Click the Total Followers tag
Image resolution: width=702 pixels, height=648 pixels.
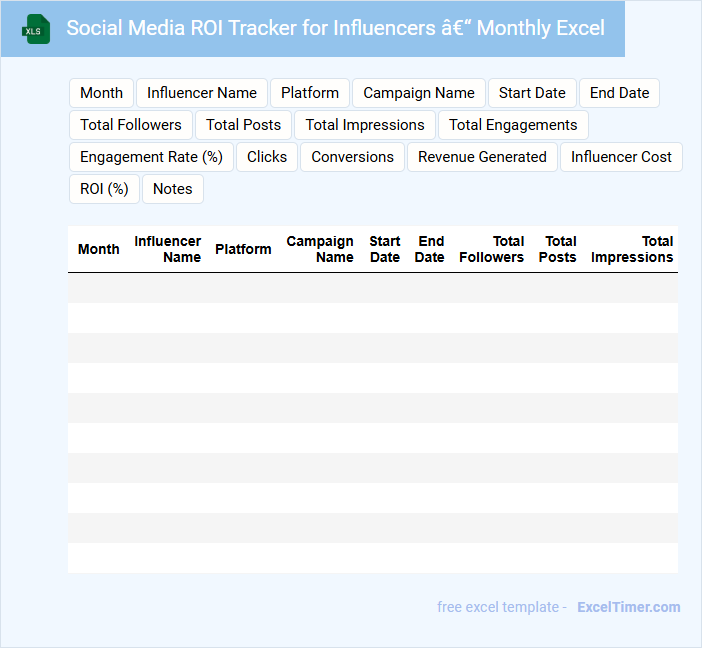[131, 125]
